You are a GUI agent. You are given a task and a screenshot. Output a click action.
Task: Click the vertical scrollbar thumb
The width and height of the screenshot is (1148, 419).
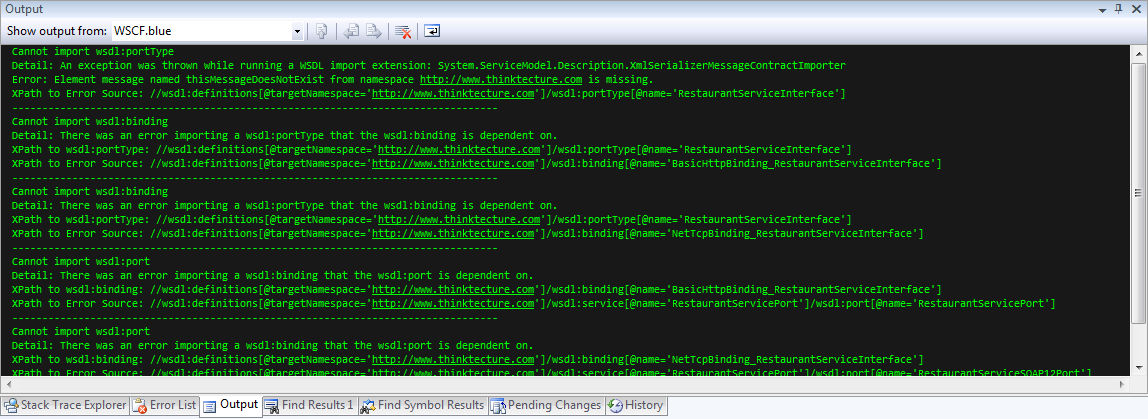coord(1138,193)
